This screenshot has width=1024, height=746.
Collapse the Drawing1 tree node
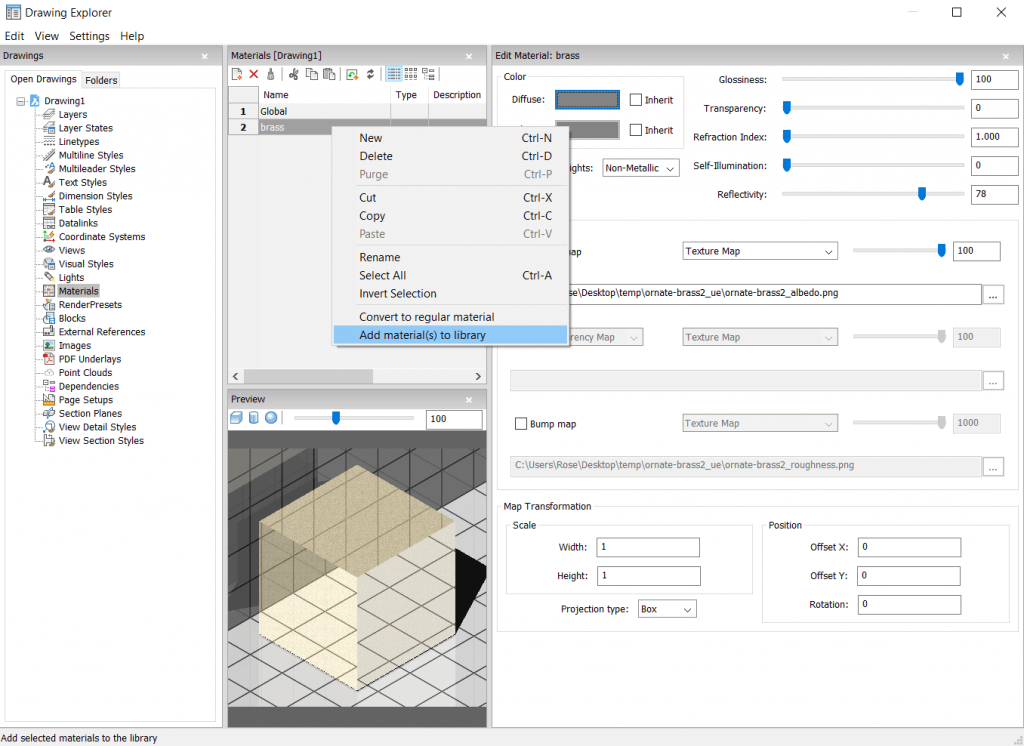(x=21, y=100)
